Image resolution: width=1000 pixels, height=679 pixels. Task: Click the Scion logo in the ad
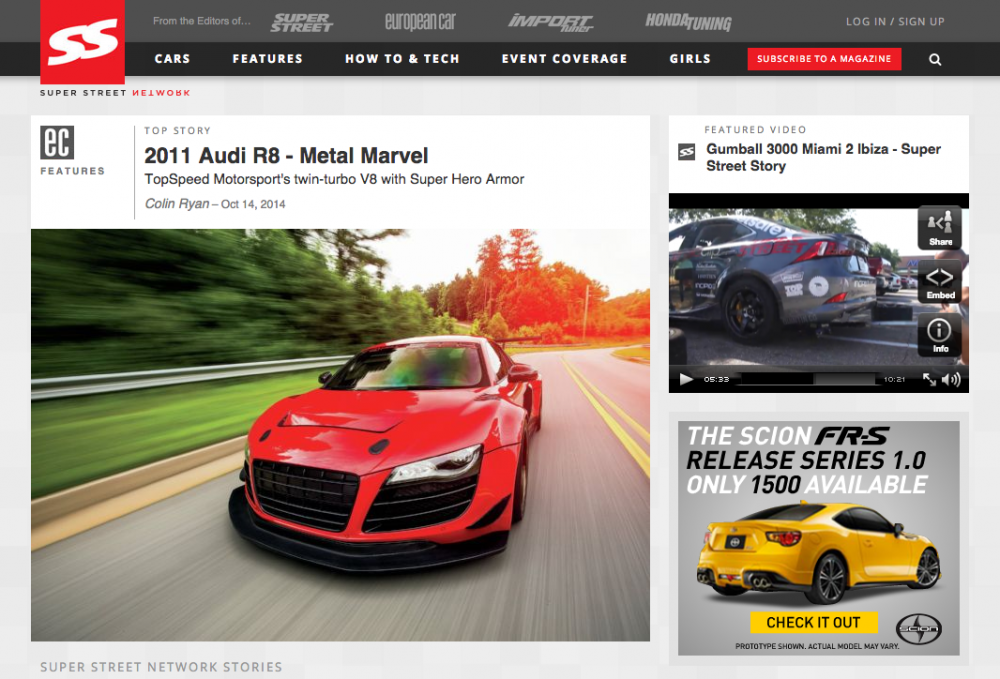[x=919, y=629]
